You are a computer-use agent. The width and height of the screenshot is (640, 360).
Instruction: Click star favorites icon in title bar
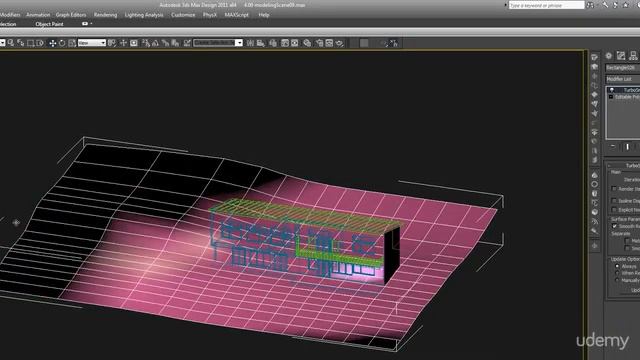(x=626, y=5)
